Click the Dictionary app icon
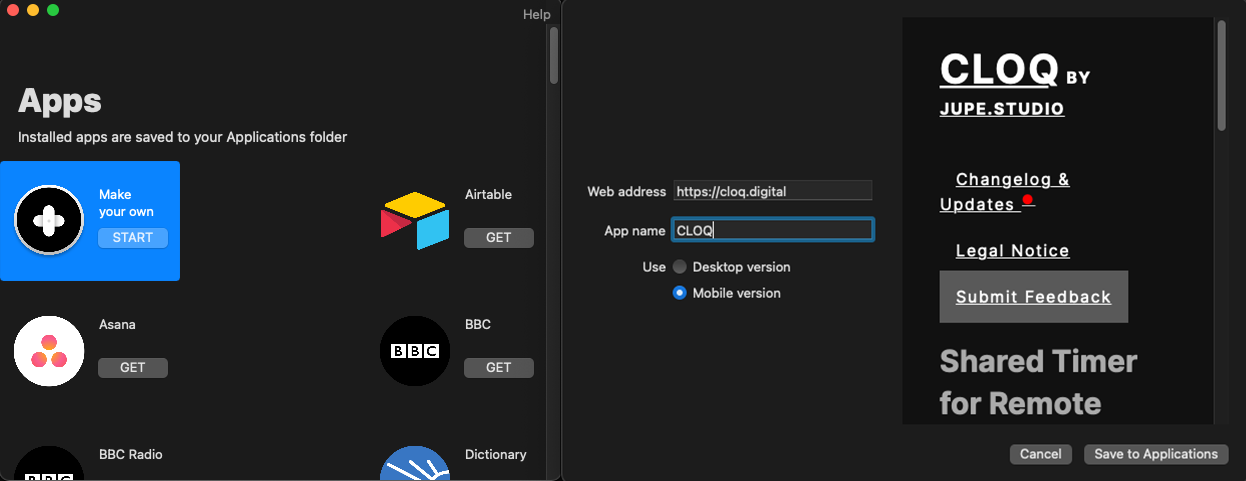Viewport: 1246px width, 481px height. pyautogui.click(x=415, y=464)
